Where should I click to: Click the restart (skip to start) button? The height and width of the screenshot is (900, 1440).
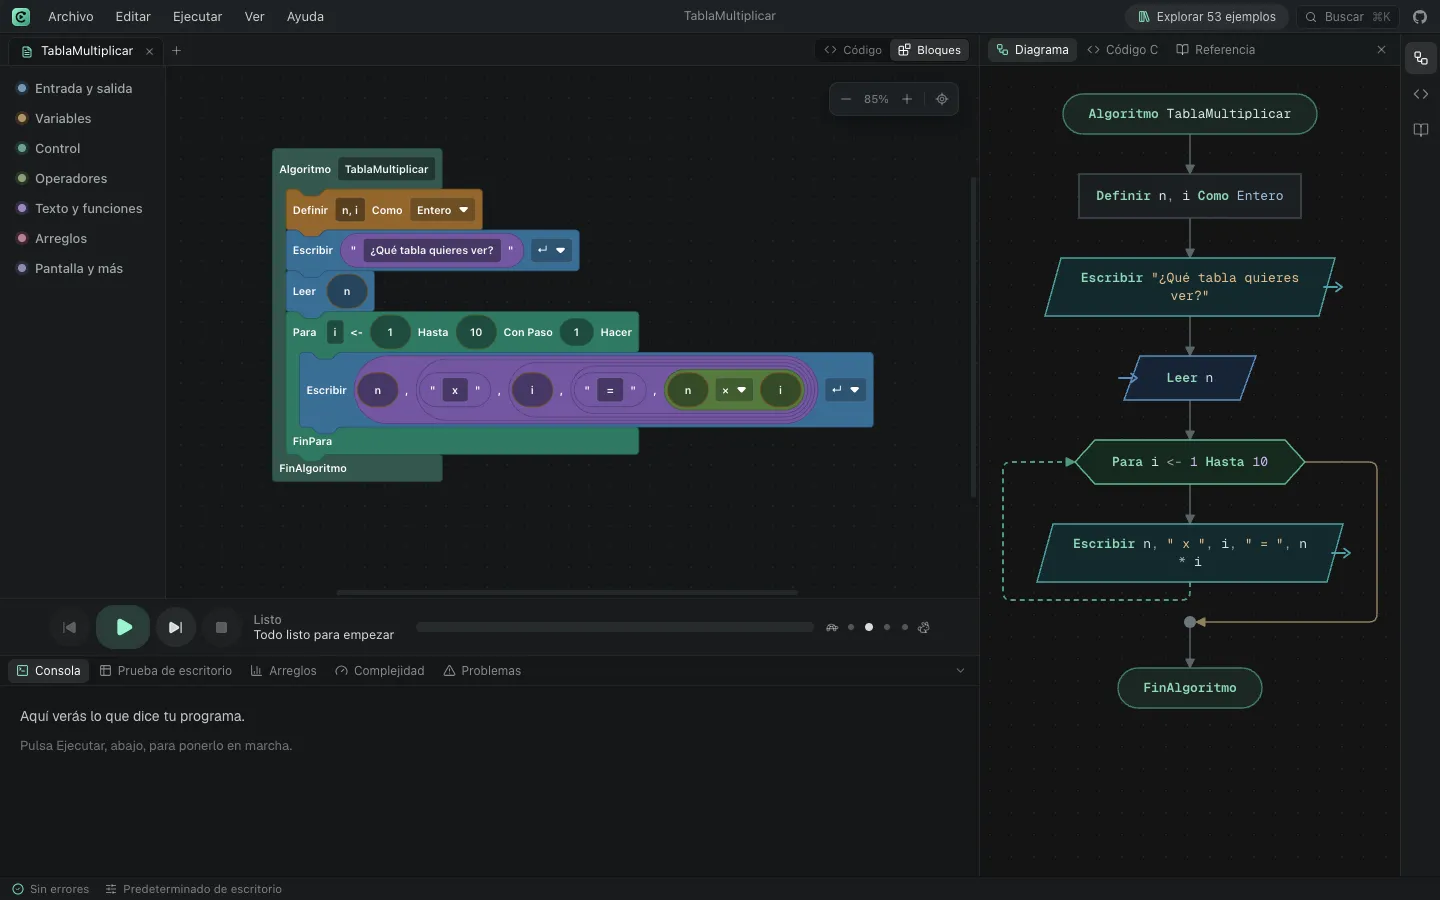[x=69, y=627]
